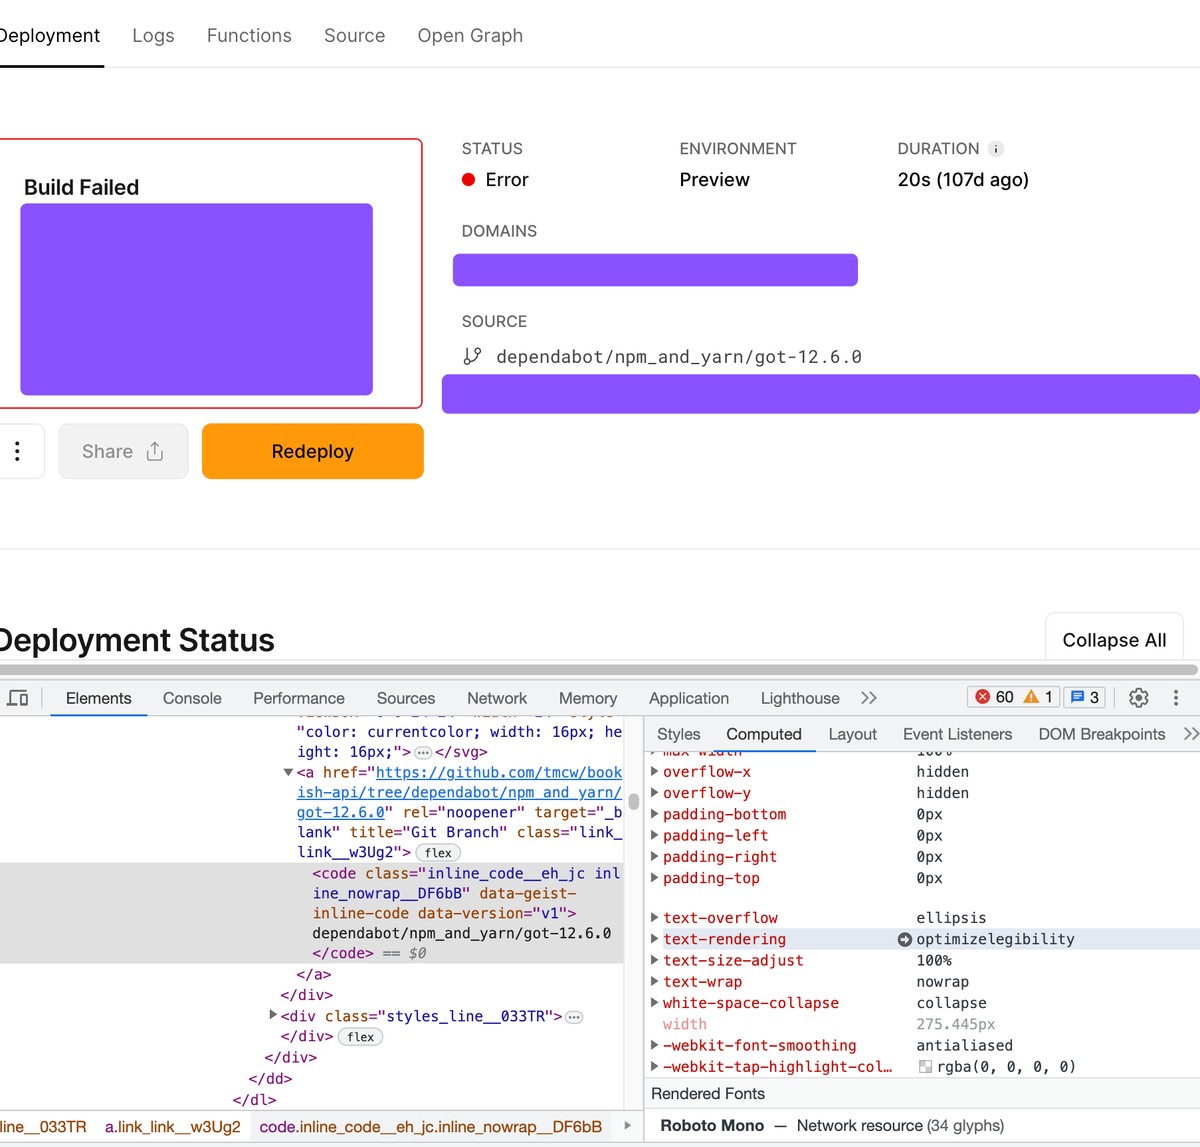
Task: Expand the overflow-x computed property
Action: pyautogui.click(x=655, y=772)
